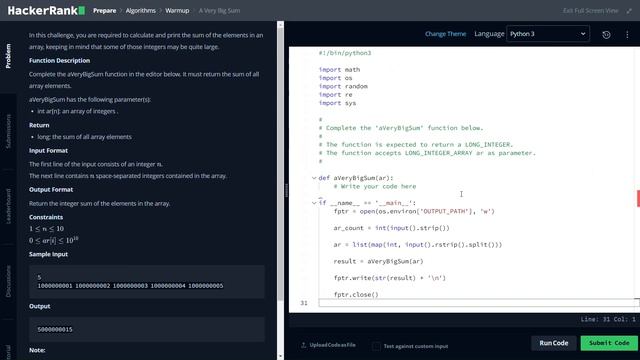Click the scroll up arrow of problem panel
Viewport: 640px width, 360px height.
coord(280,24)
